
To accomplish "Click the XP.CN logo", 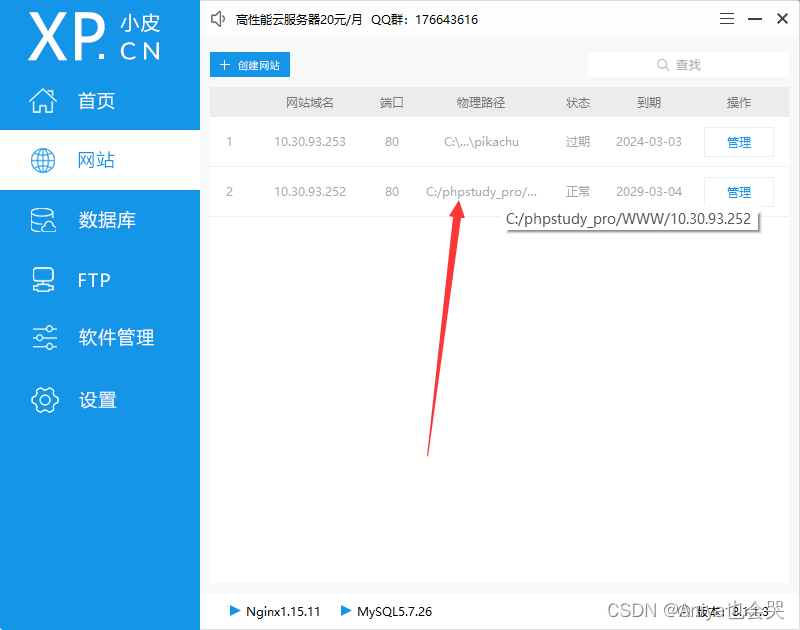I will [x=94, y=36].
